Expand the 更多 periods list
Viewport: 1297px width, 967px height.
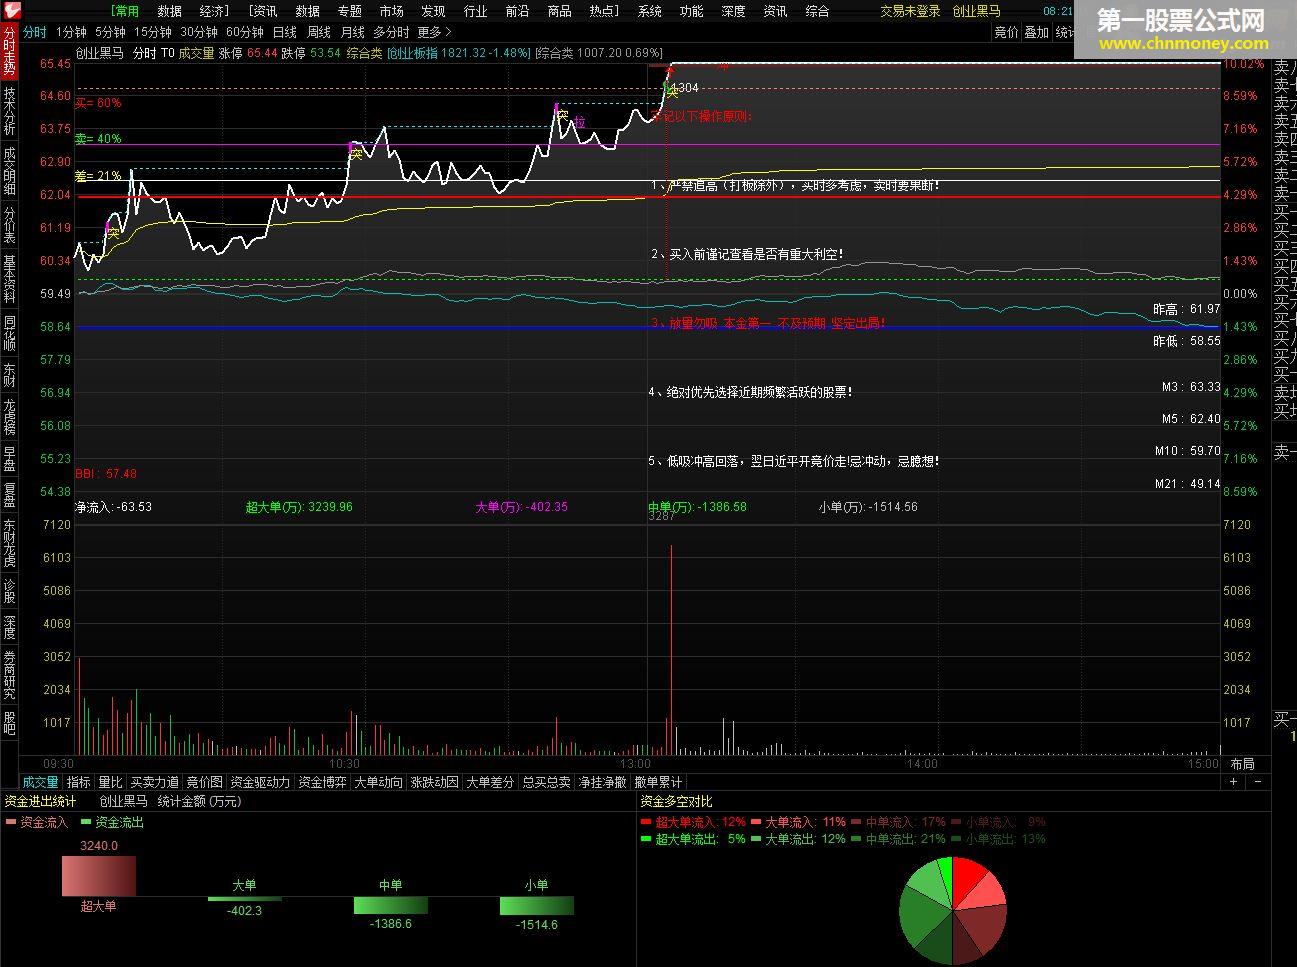pos(434,32)
